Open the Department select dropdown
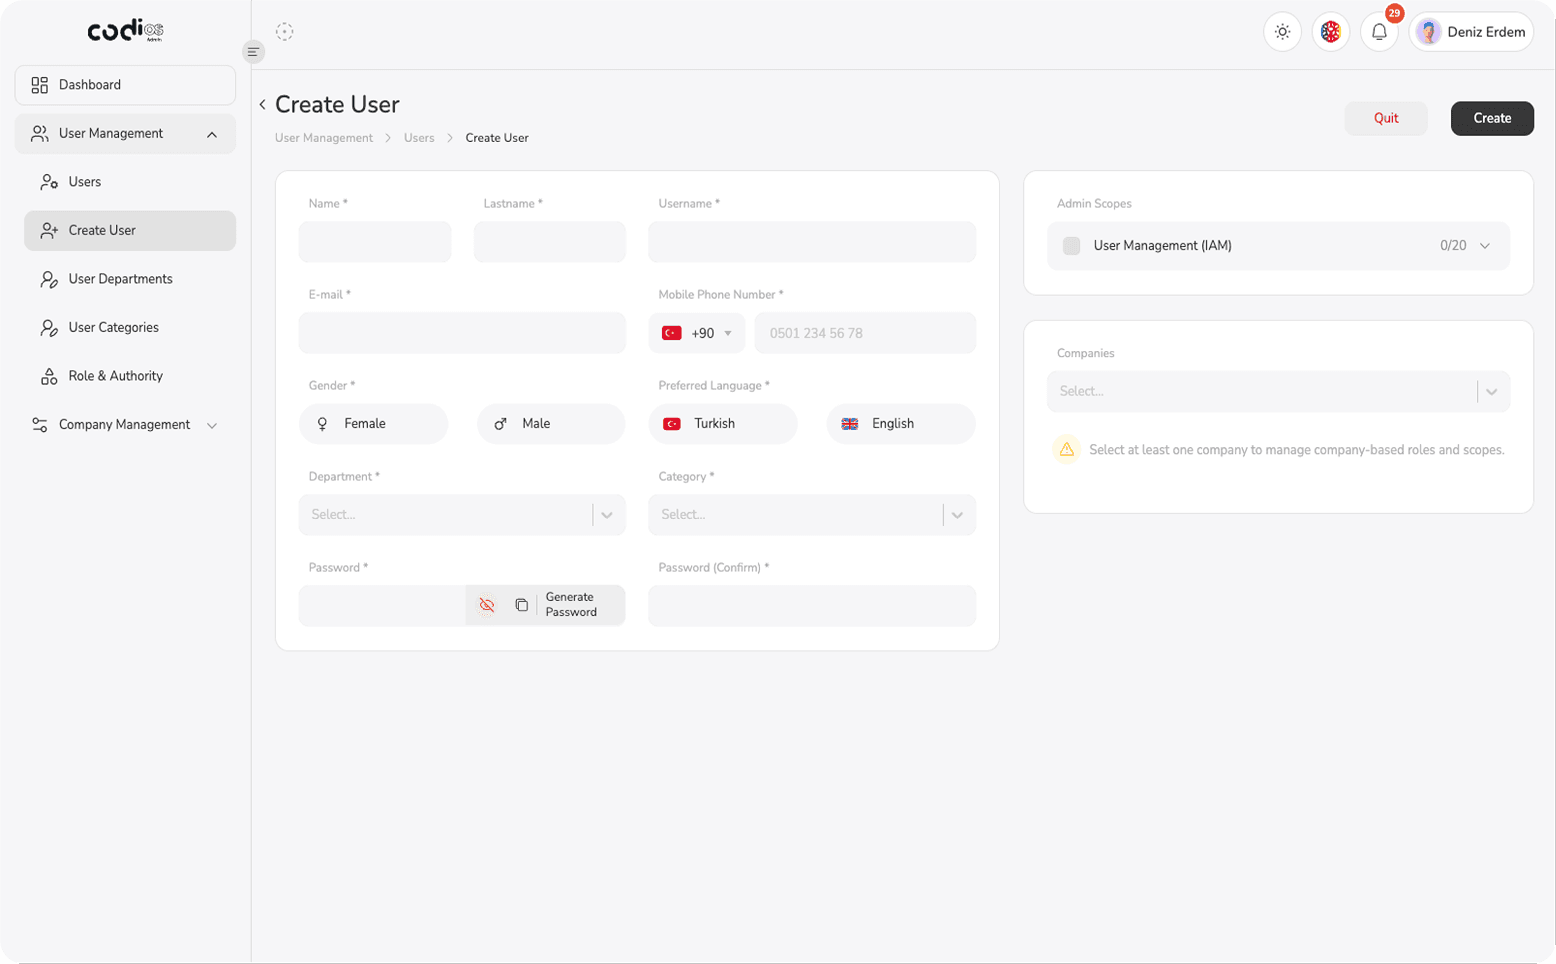 tap(462, 515)
